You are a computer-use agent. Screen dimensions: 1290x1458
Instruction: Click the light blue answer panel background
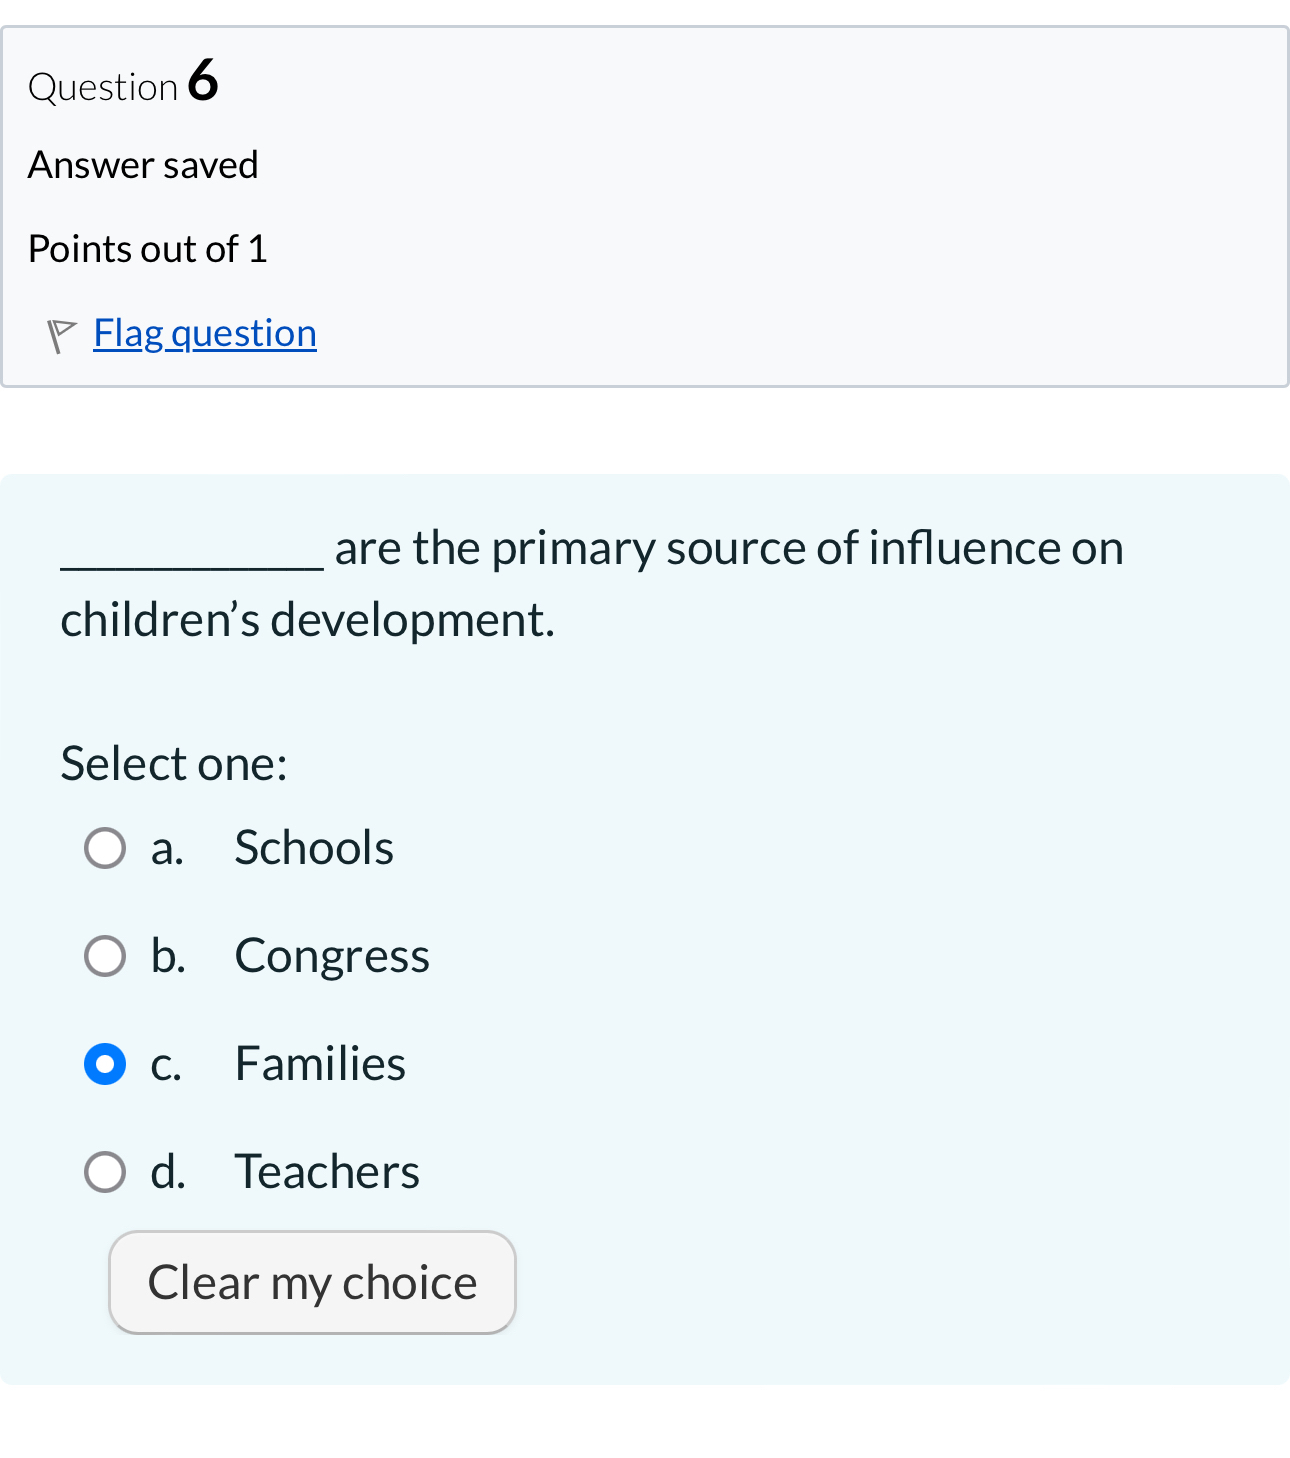900,1300
